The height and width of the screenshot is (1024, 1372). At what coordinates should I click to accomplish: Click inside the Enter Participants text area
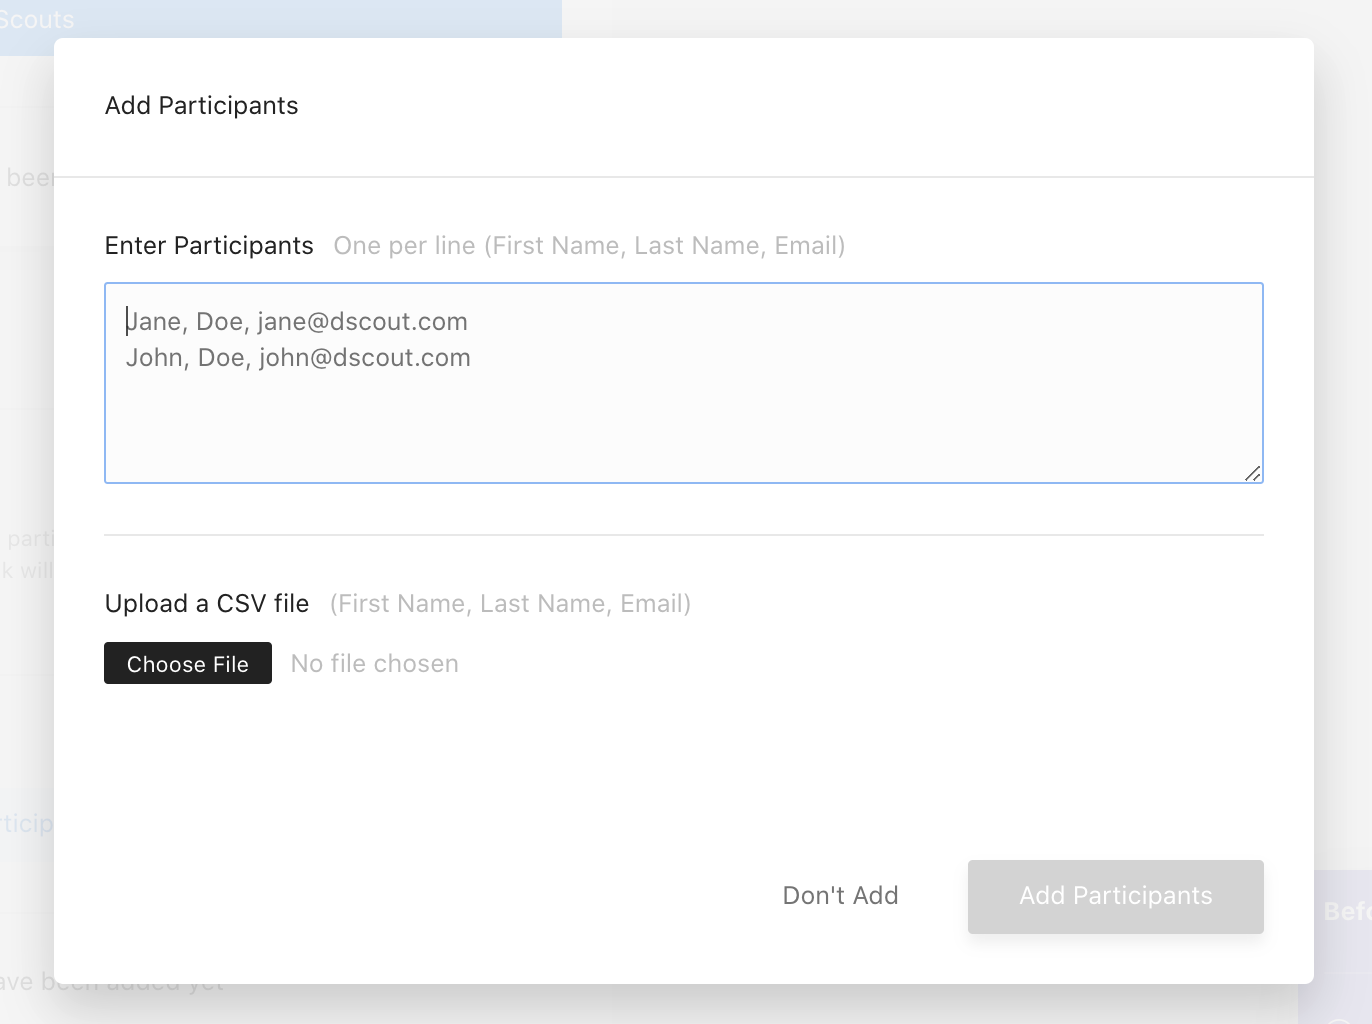pos(683,420)
